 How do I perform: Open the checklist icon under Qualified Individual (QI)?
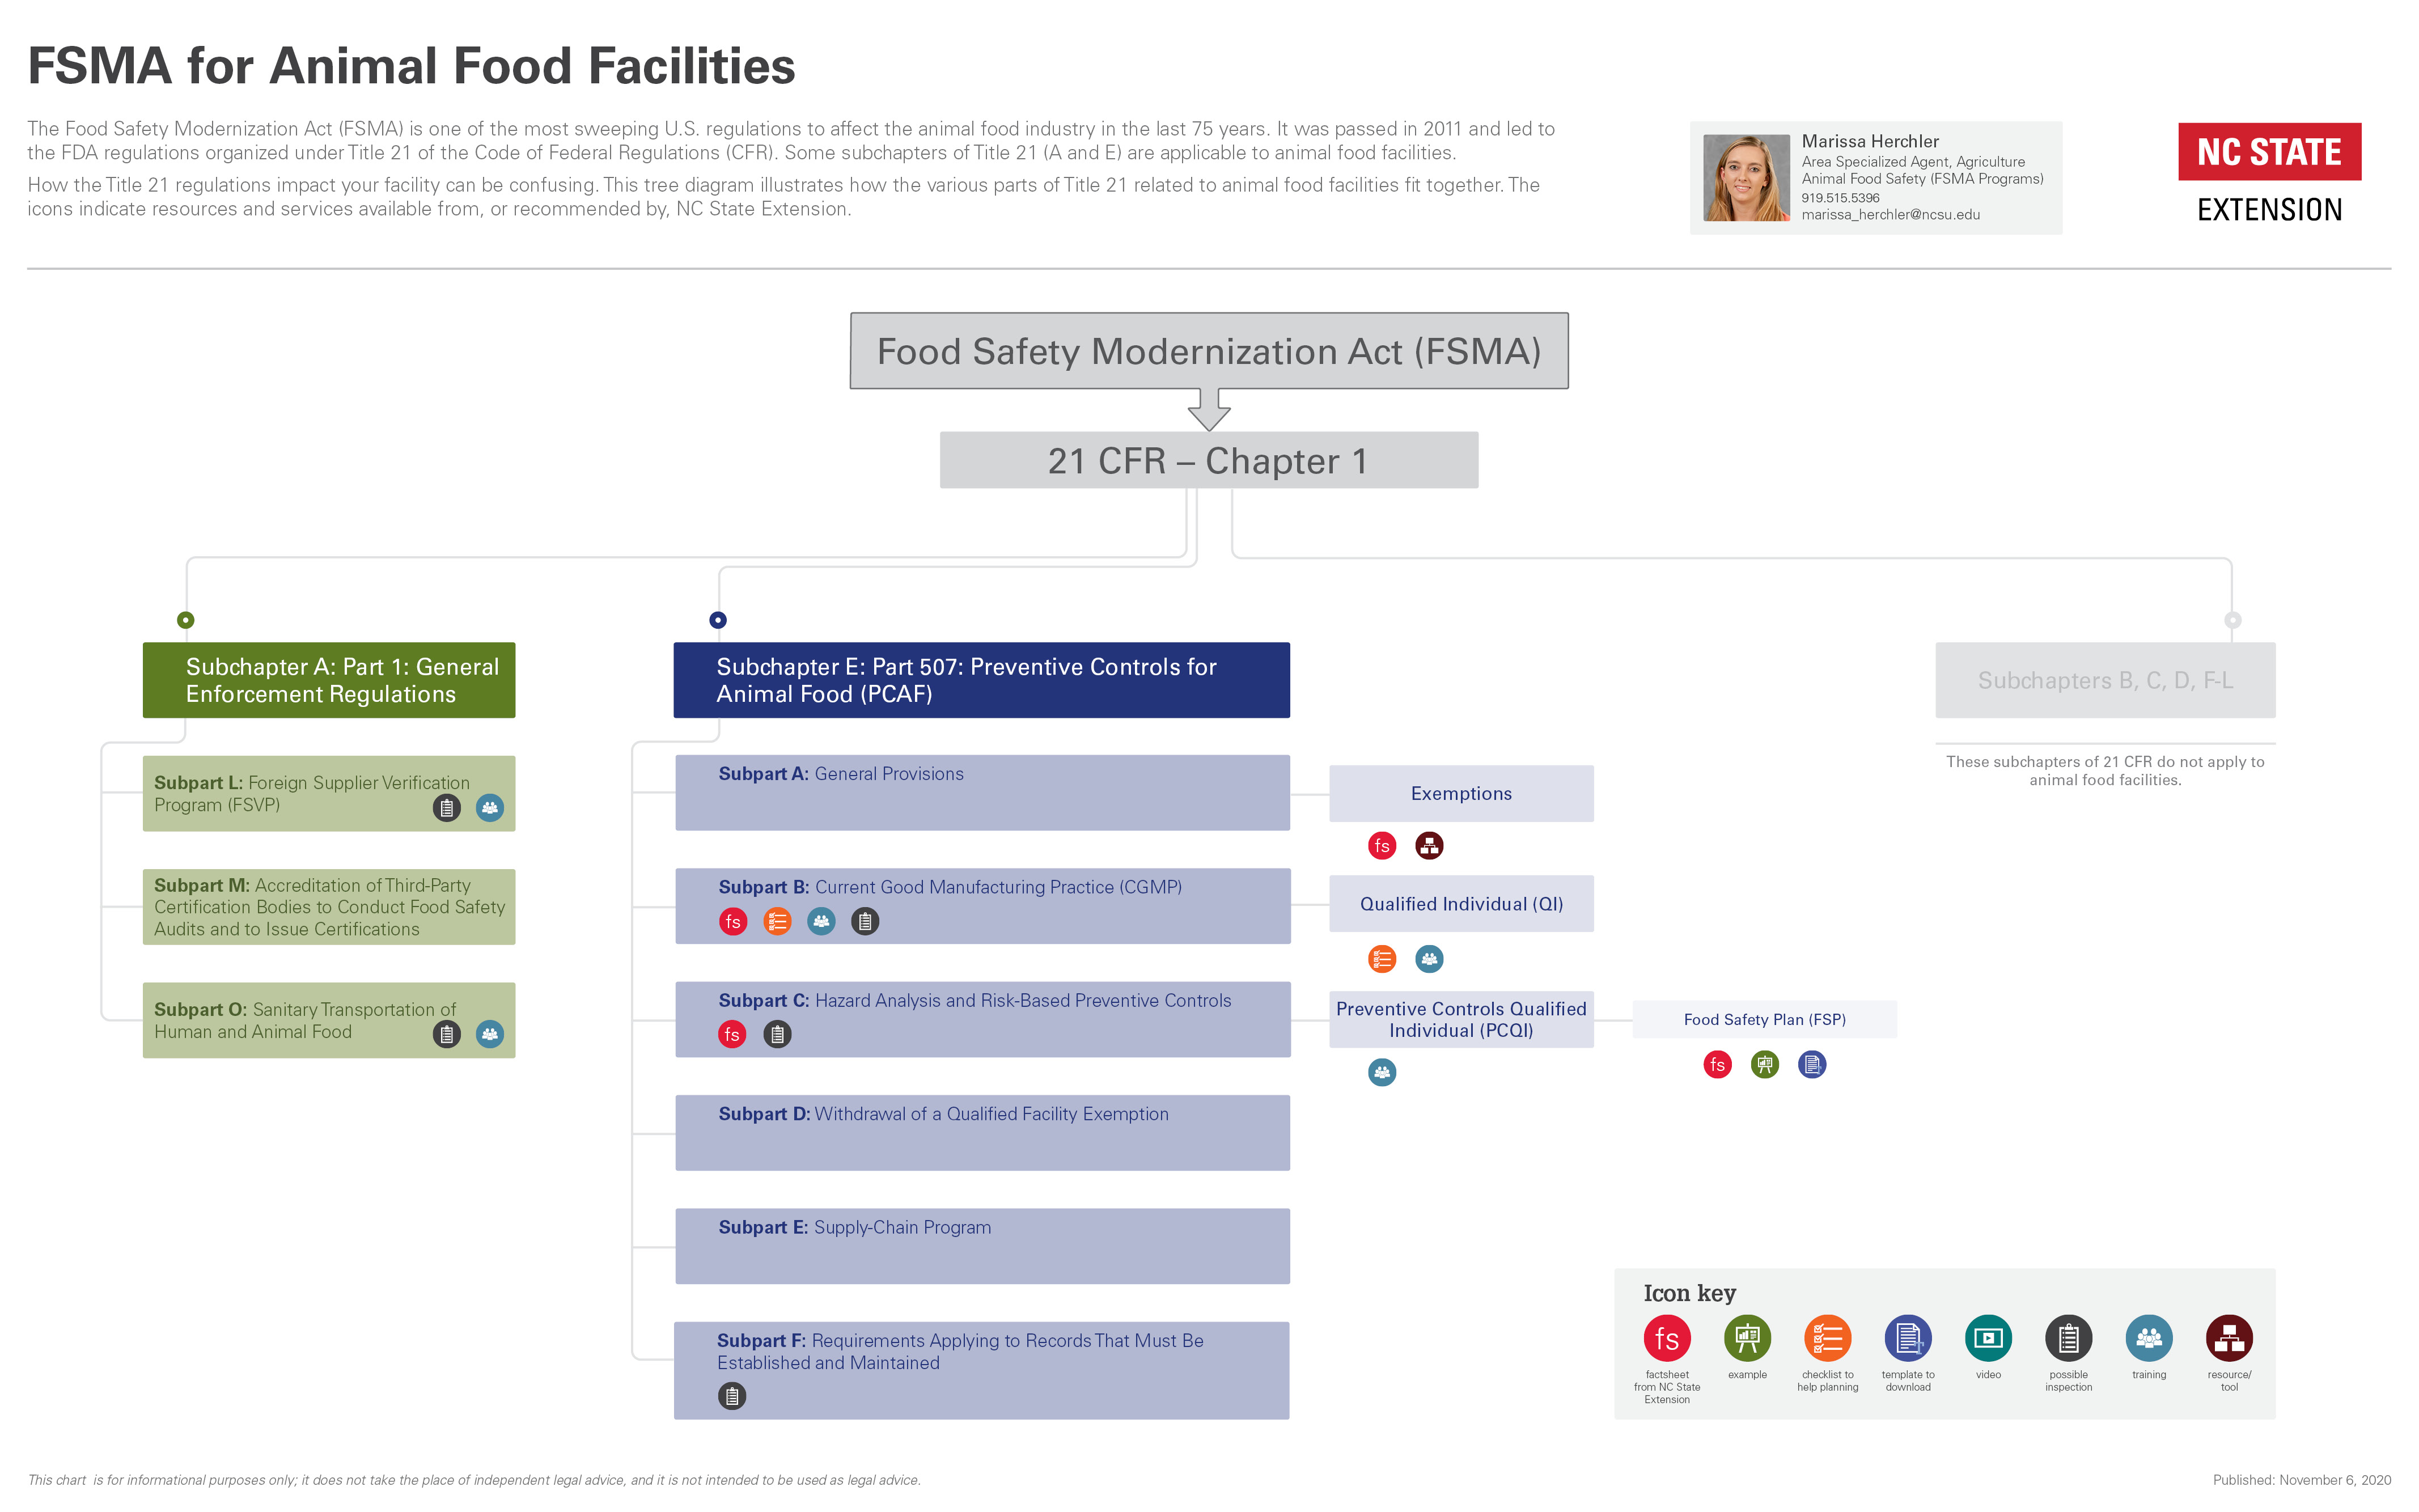(x=1381, y=959)
